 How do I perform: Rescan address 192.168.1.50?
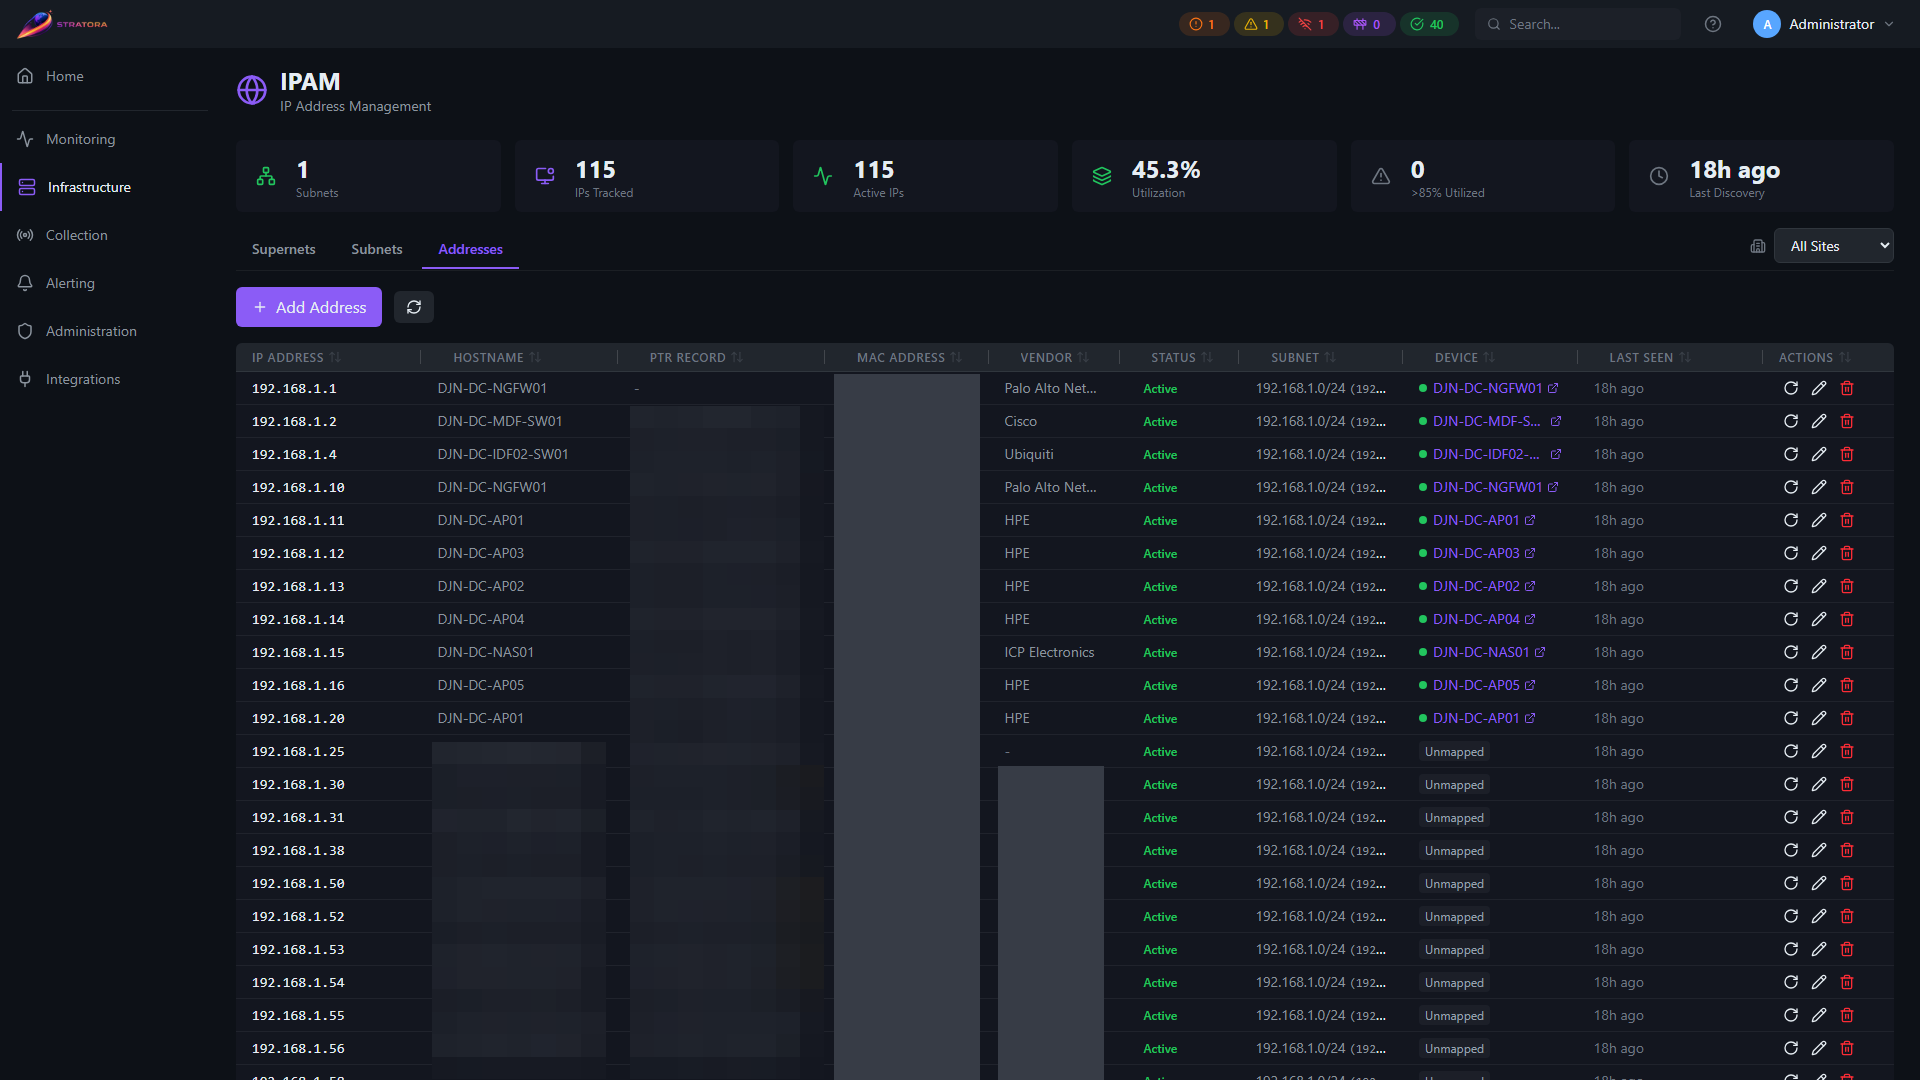(x=1791, y=883)
